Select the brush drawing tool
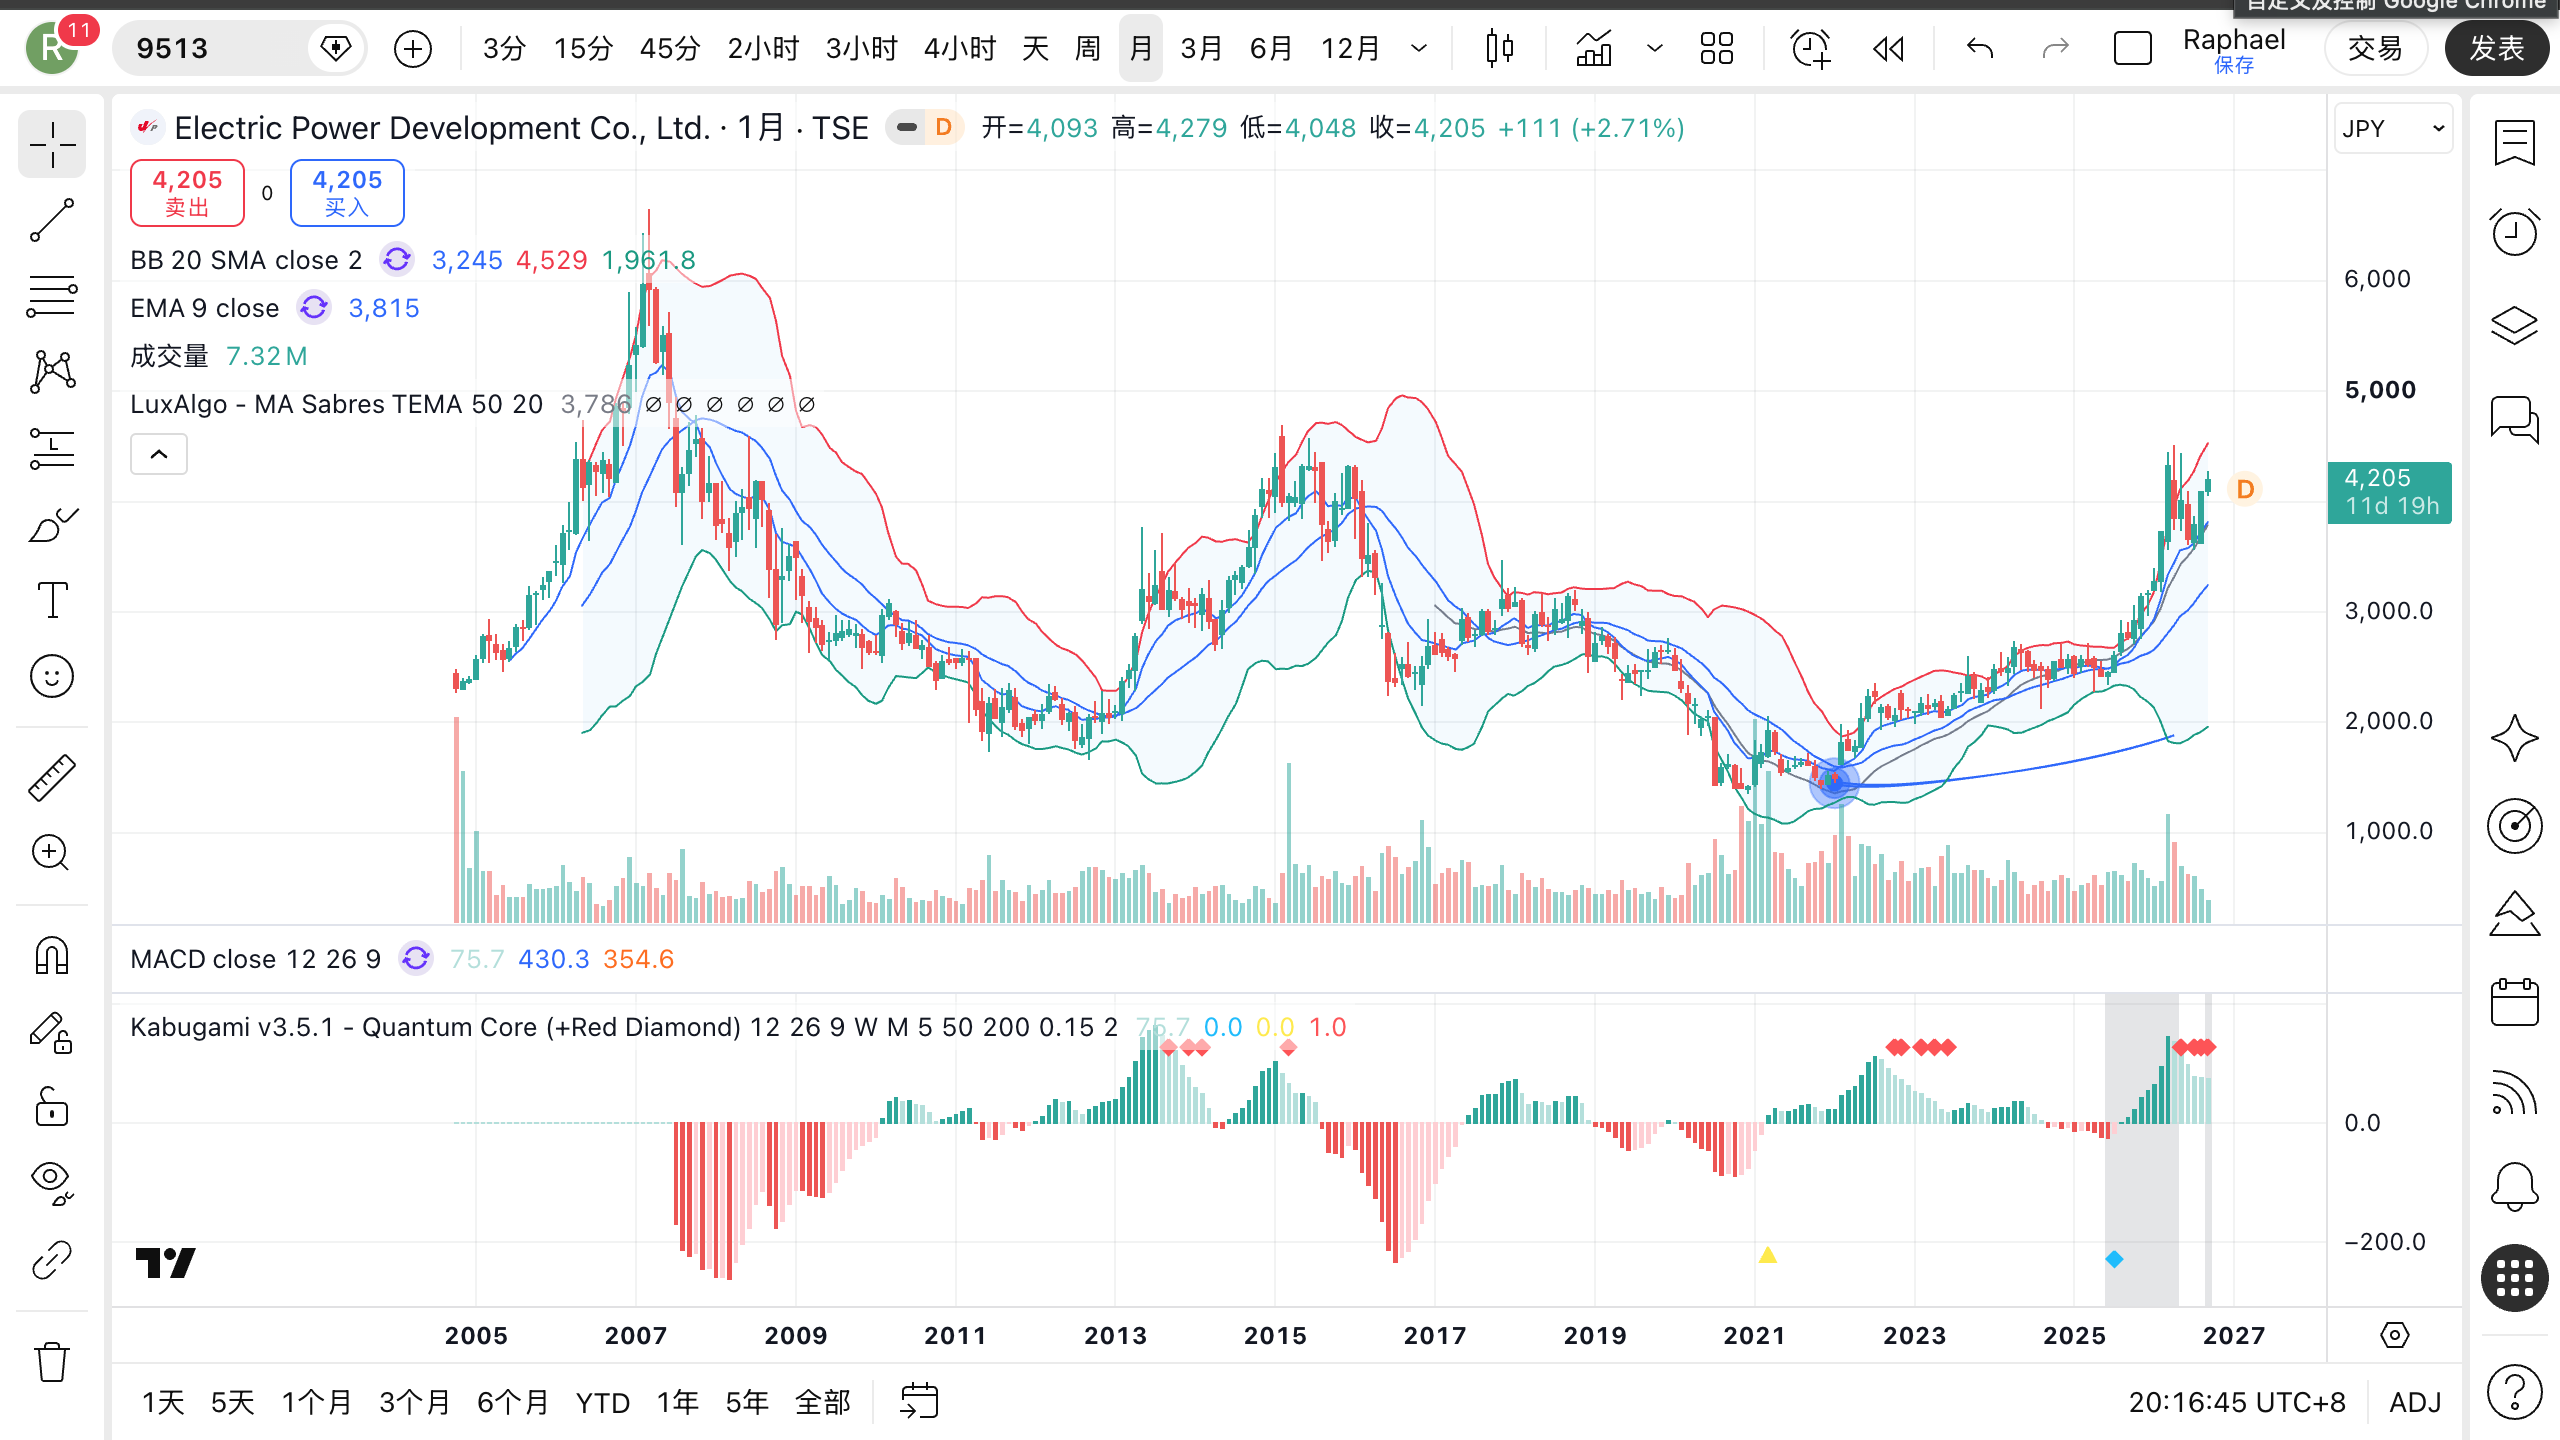 tap(52, 524)
